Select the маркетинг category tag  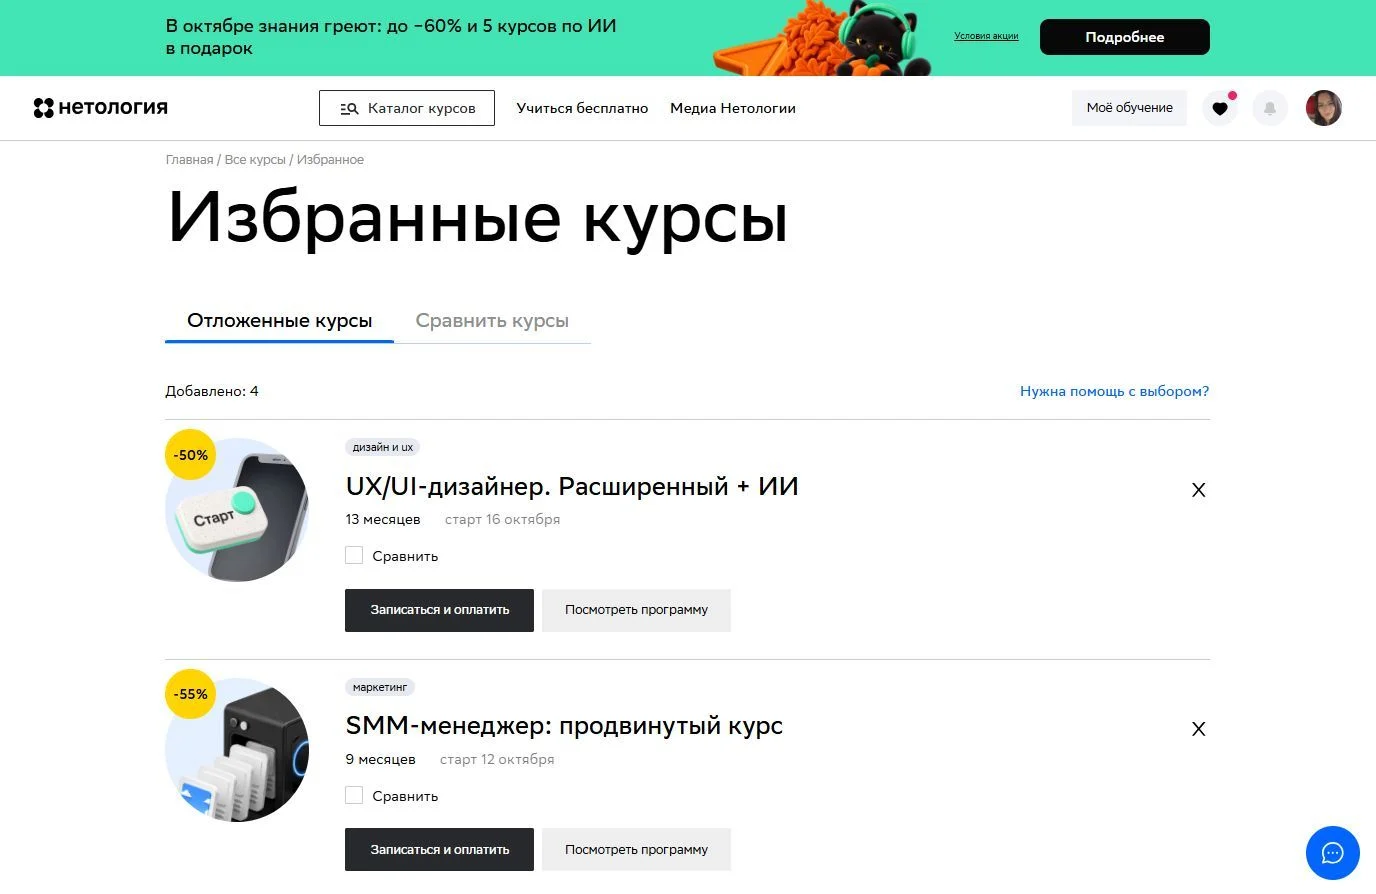pyautogui.click(x=380, y=687)
